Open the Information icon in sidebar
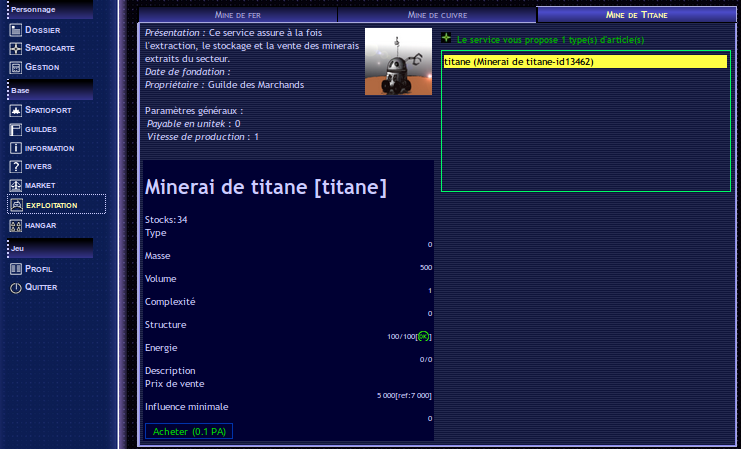Viewport: 741px width, 449px height. point(15,148)
